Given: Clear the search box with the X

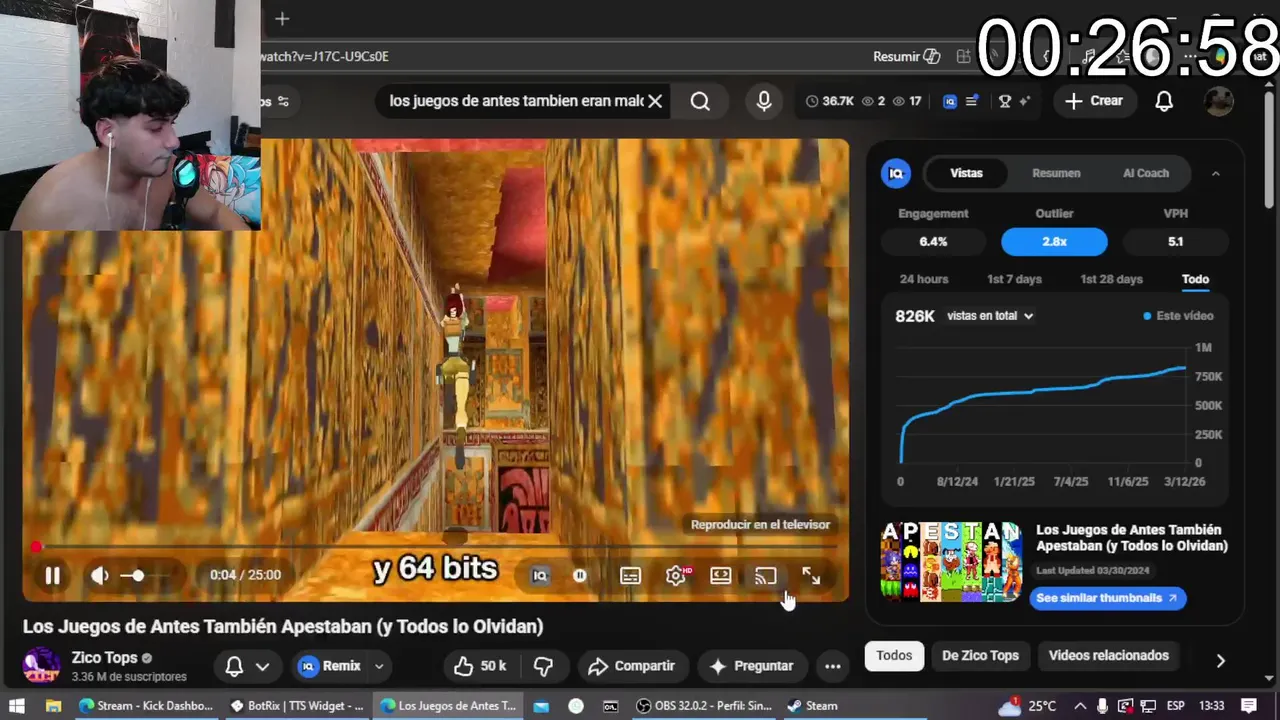Looking at the screenshot, I should click(655, 101).
